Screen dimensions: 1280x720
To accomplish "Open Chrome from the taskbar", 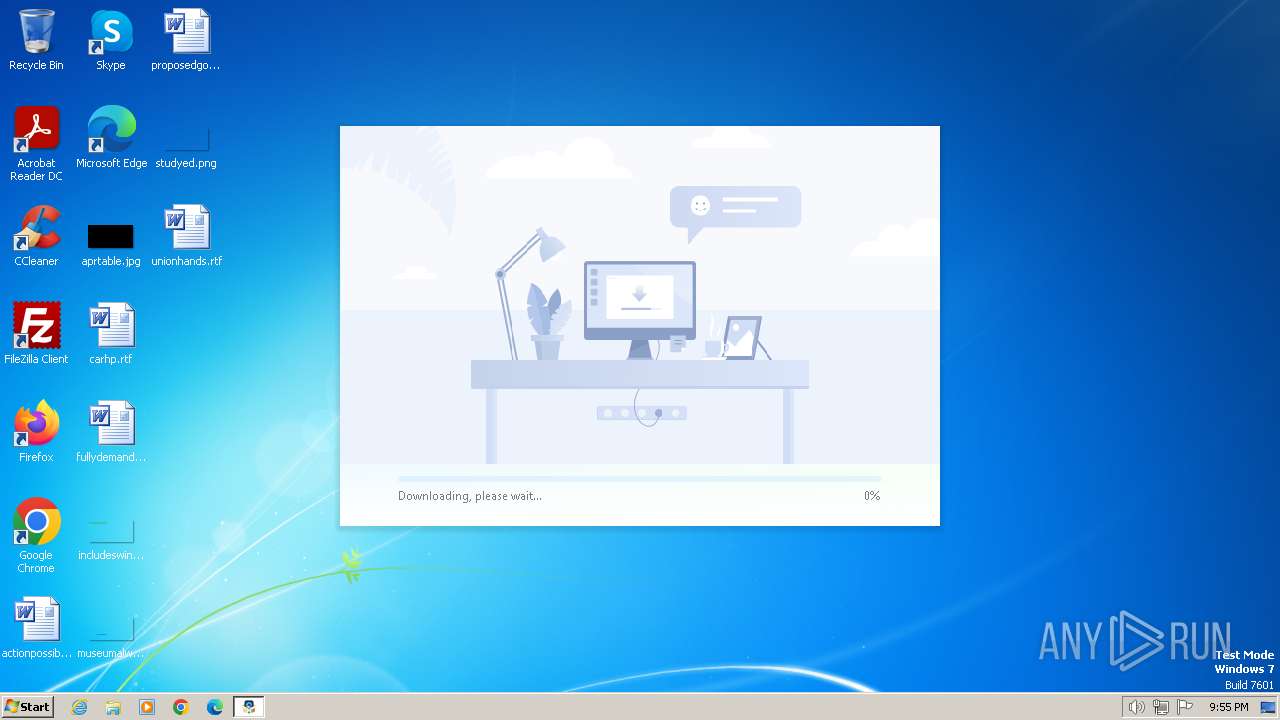I will [181, 707].
